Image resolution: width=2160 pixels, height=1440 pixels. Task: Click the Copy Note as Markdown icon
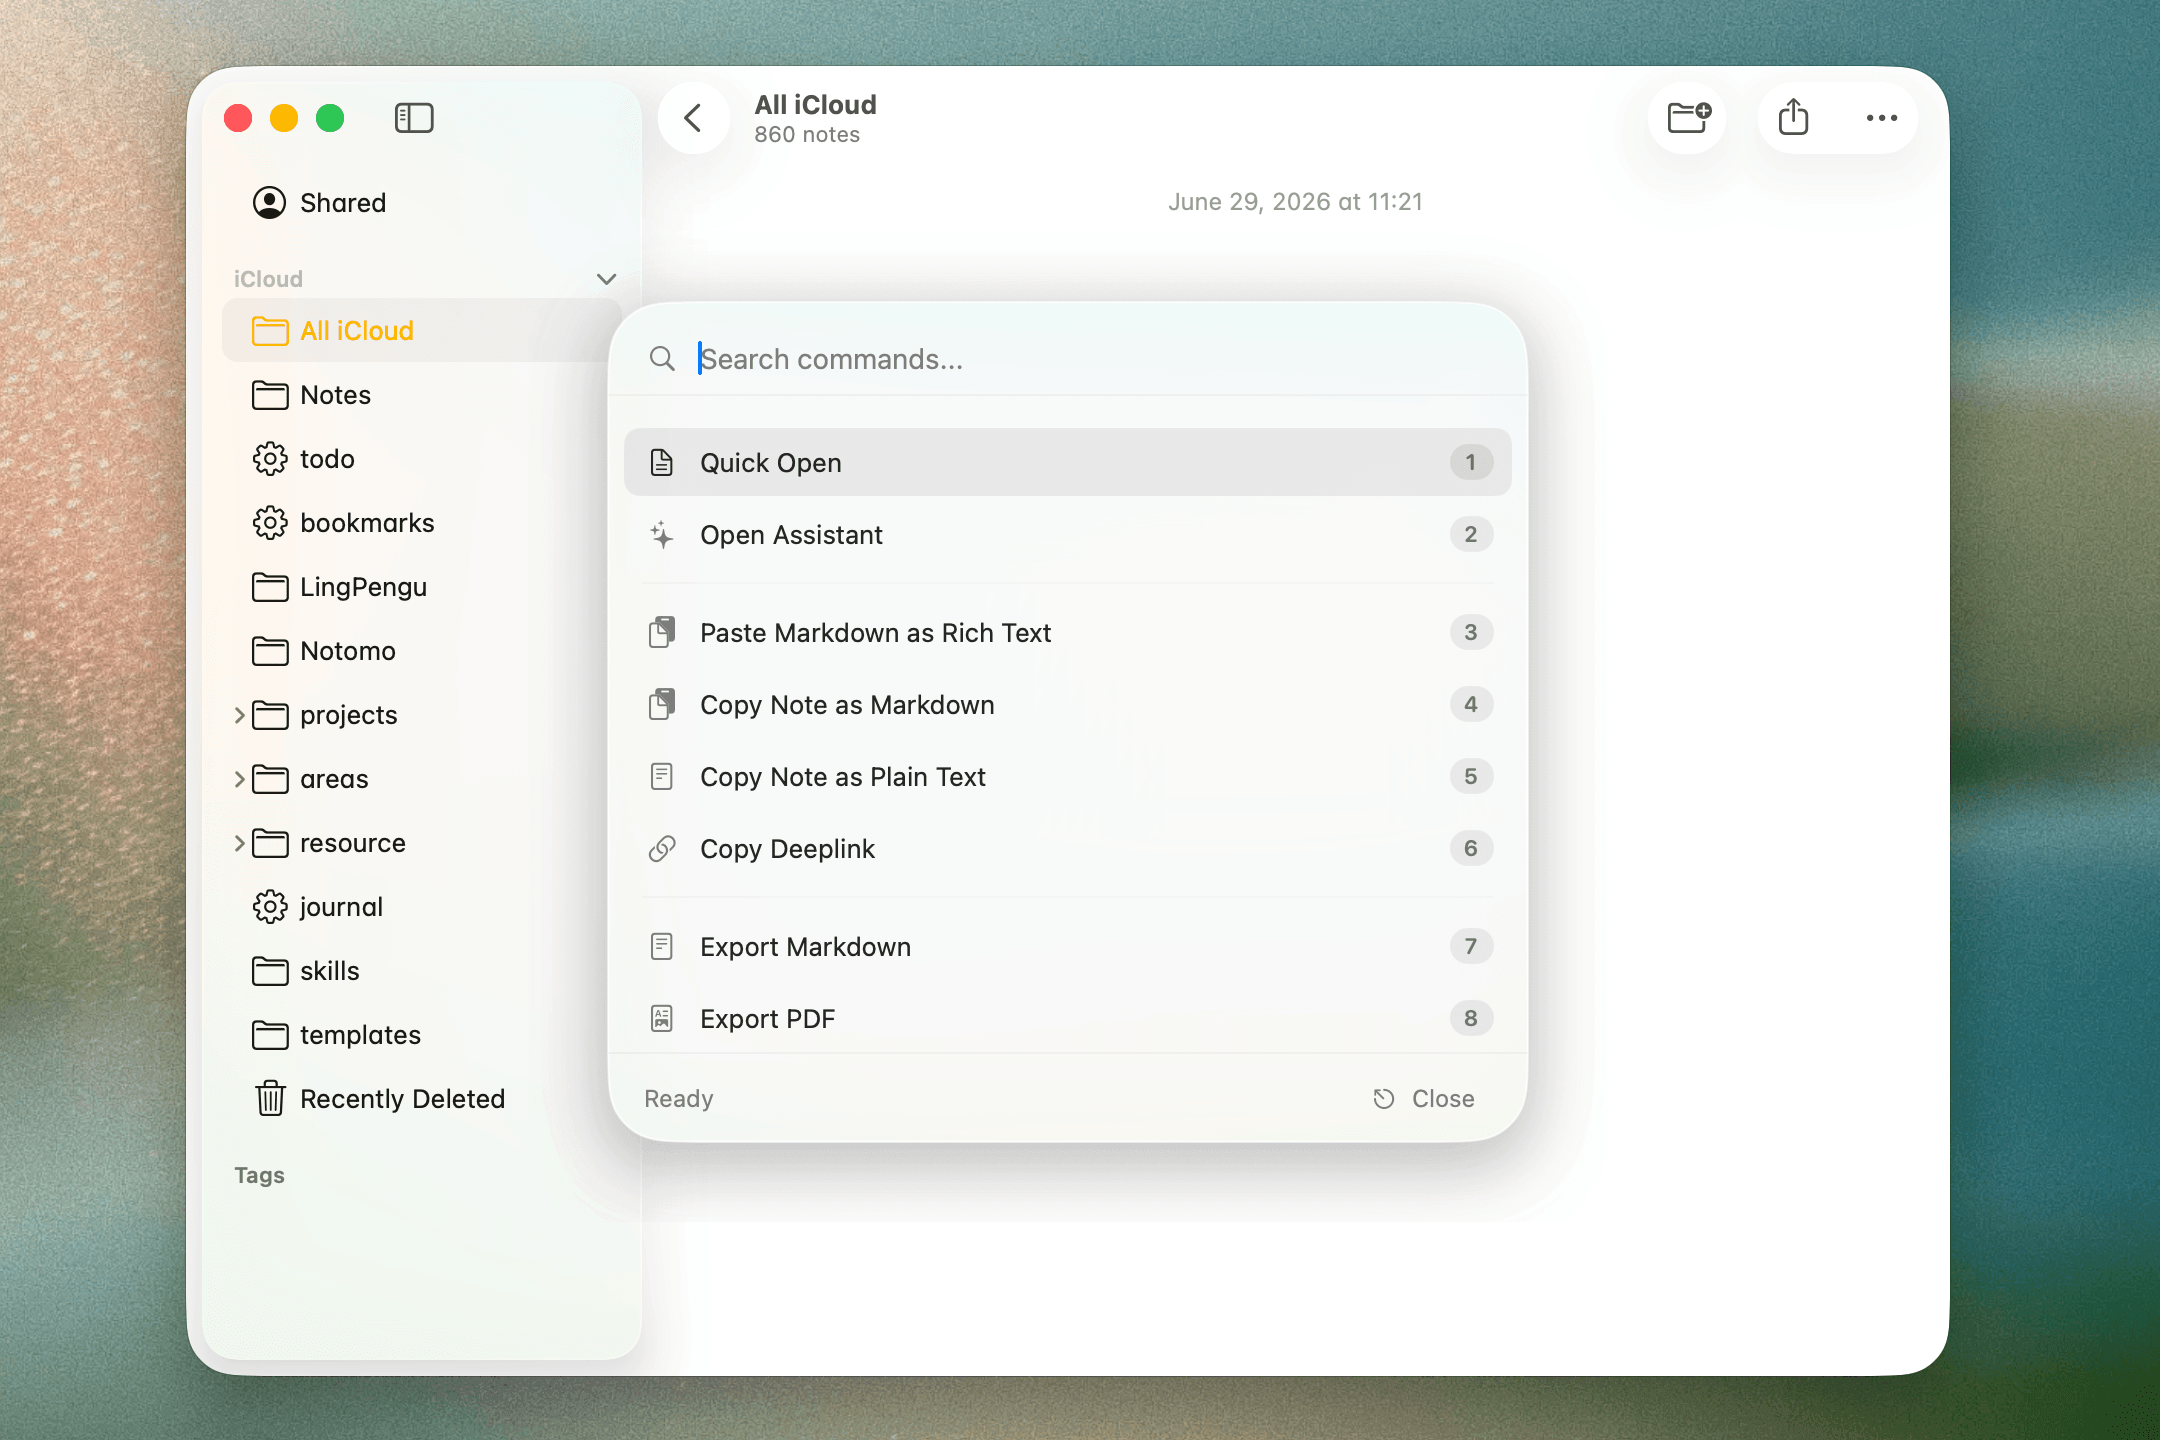pos(662,705)
